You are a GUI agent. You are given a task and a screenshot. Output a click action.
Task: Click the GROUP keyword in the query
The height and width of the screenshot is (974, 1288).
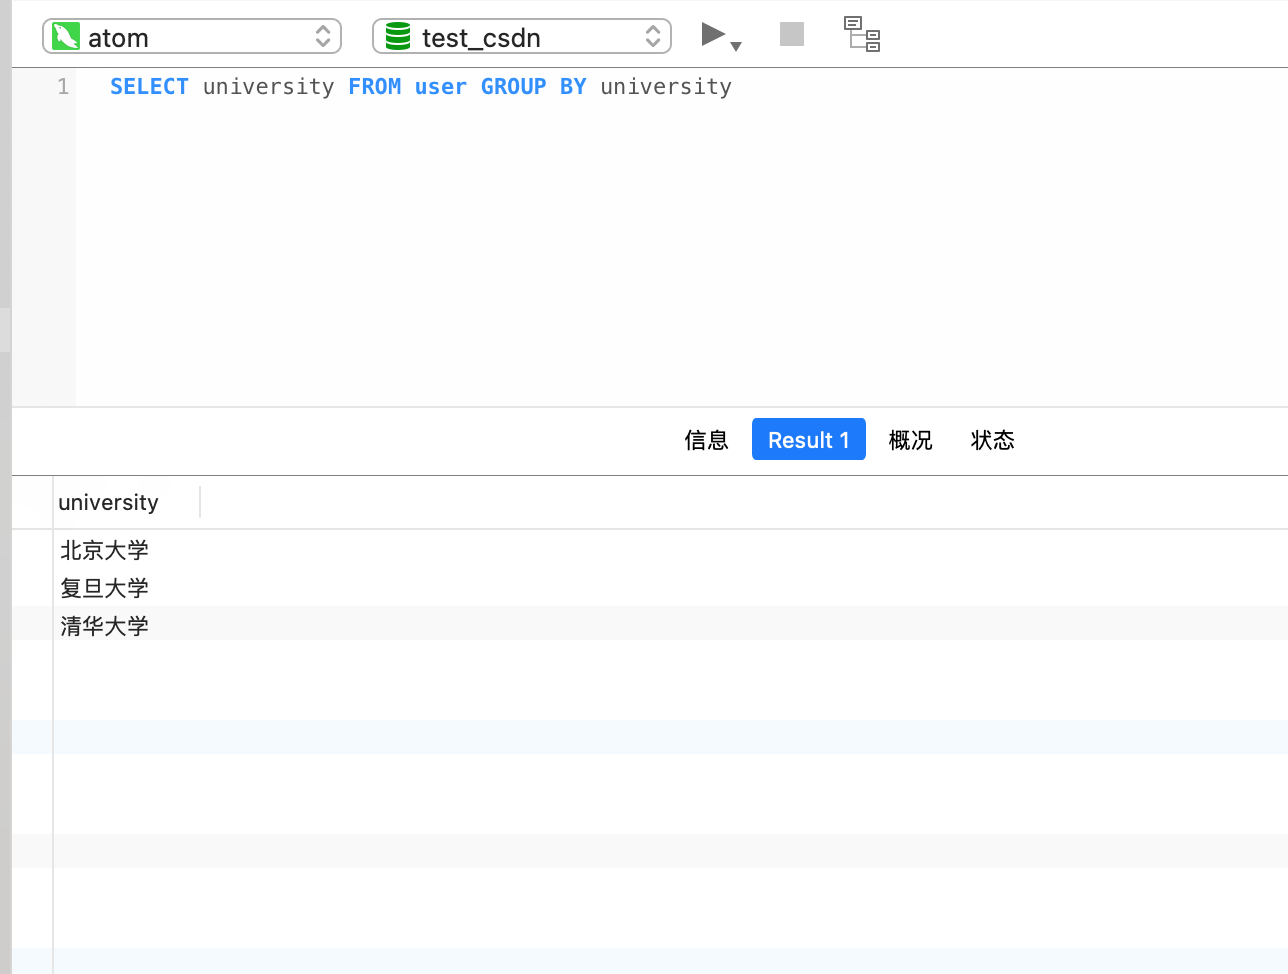point(513,87)
